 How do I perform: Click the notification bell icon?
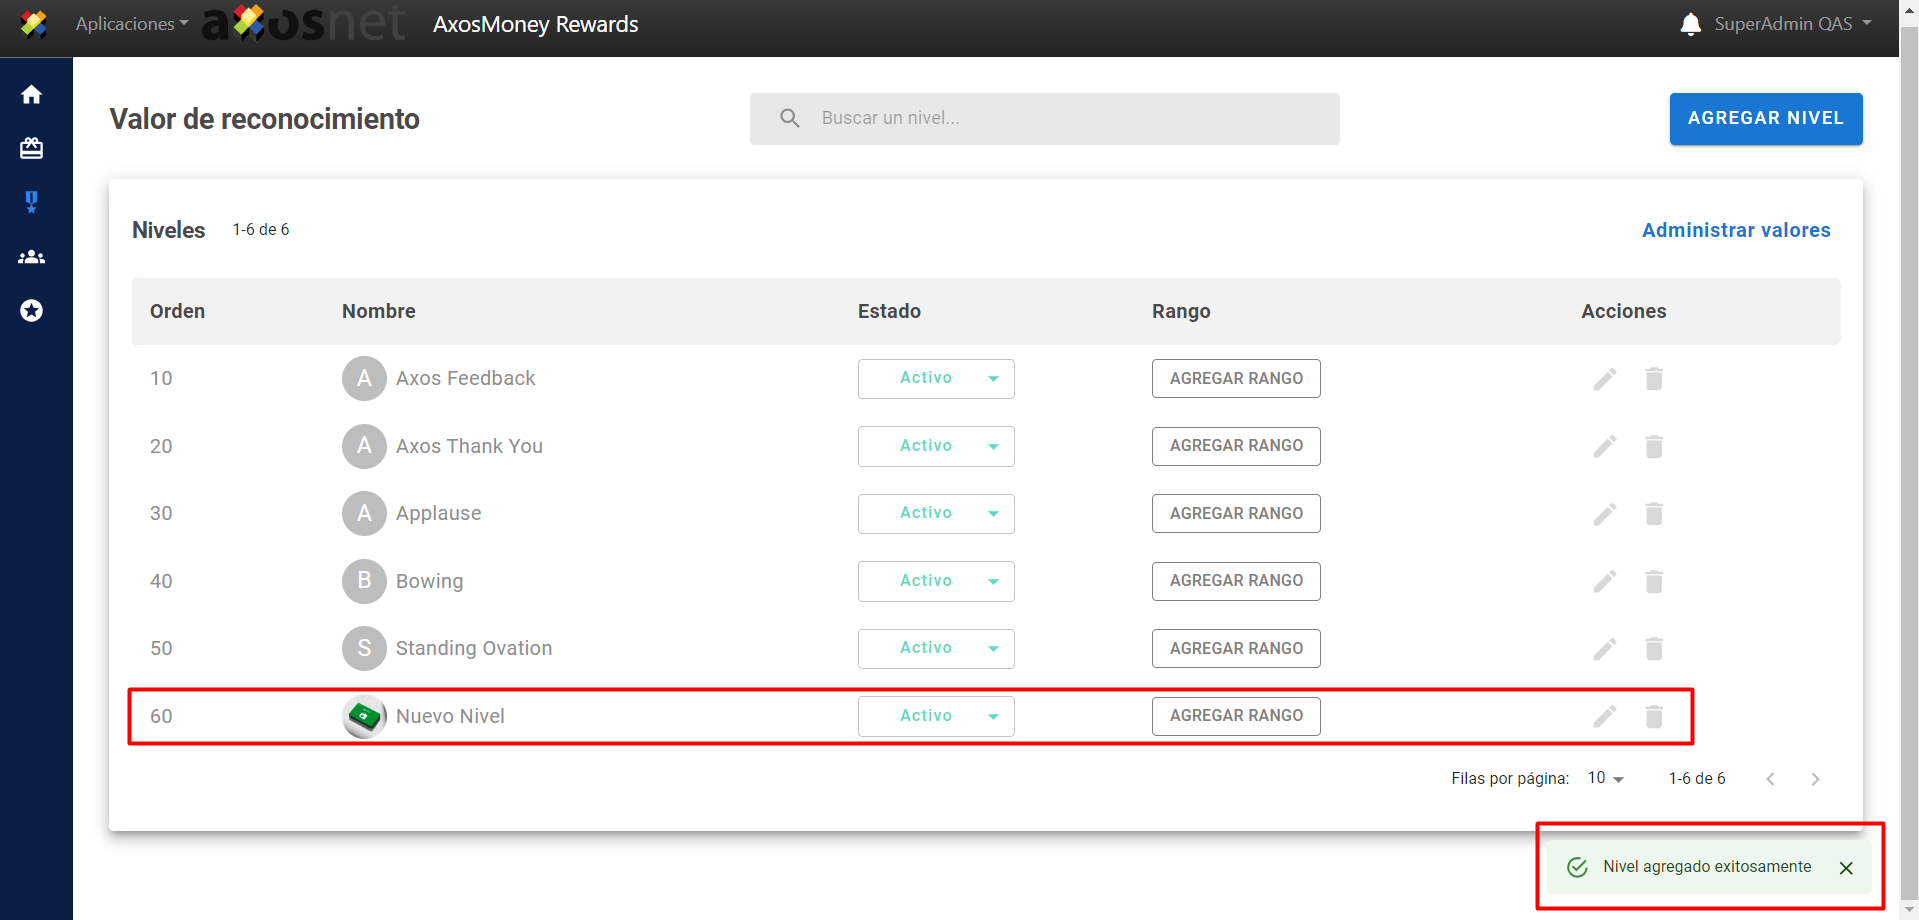click(x=1690, y=24)
